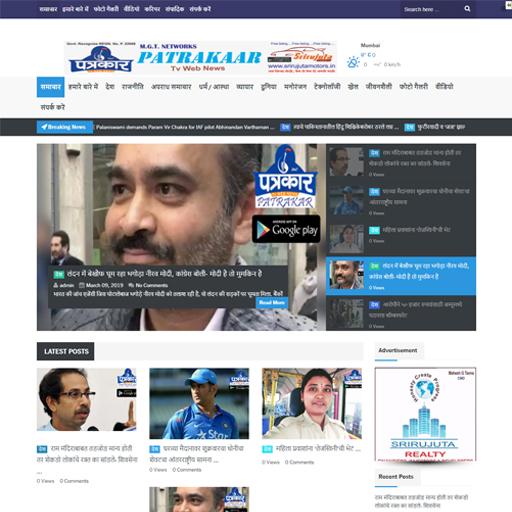Click the search magnifier icon
Viewport: 512px width, 512px height.
pyautogui.click(x=467, y=9)
